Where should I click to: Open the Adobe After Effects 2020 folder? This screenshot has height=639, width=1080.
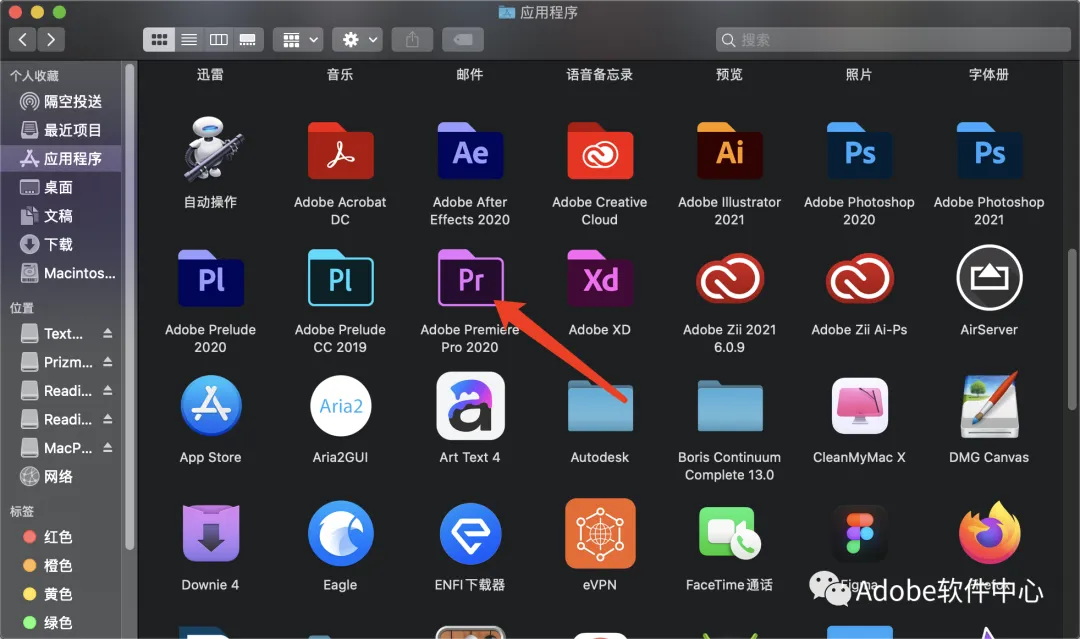click(470, 151)
